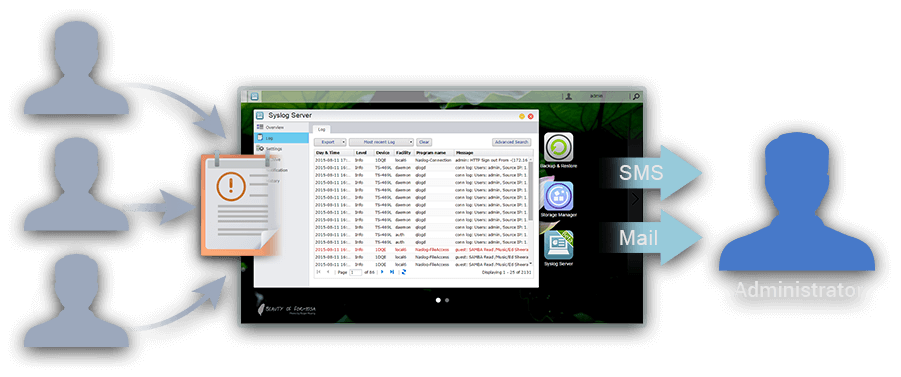901x377 pixels.
Task: Click the Clear button
Action: (424, 141)
